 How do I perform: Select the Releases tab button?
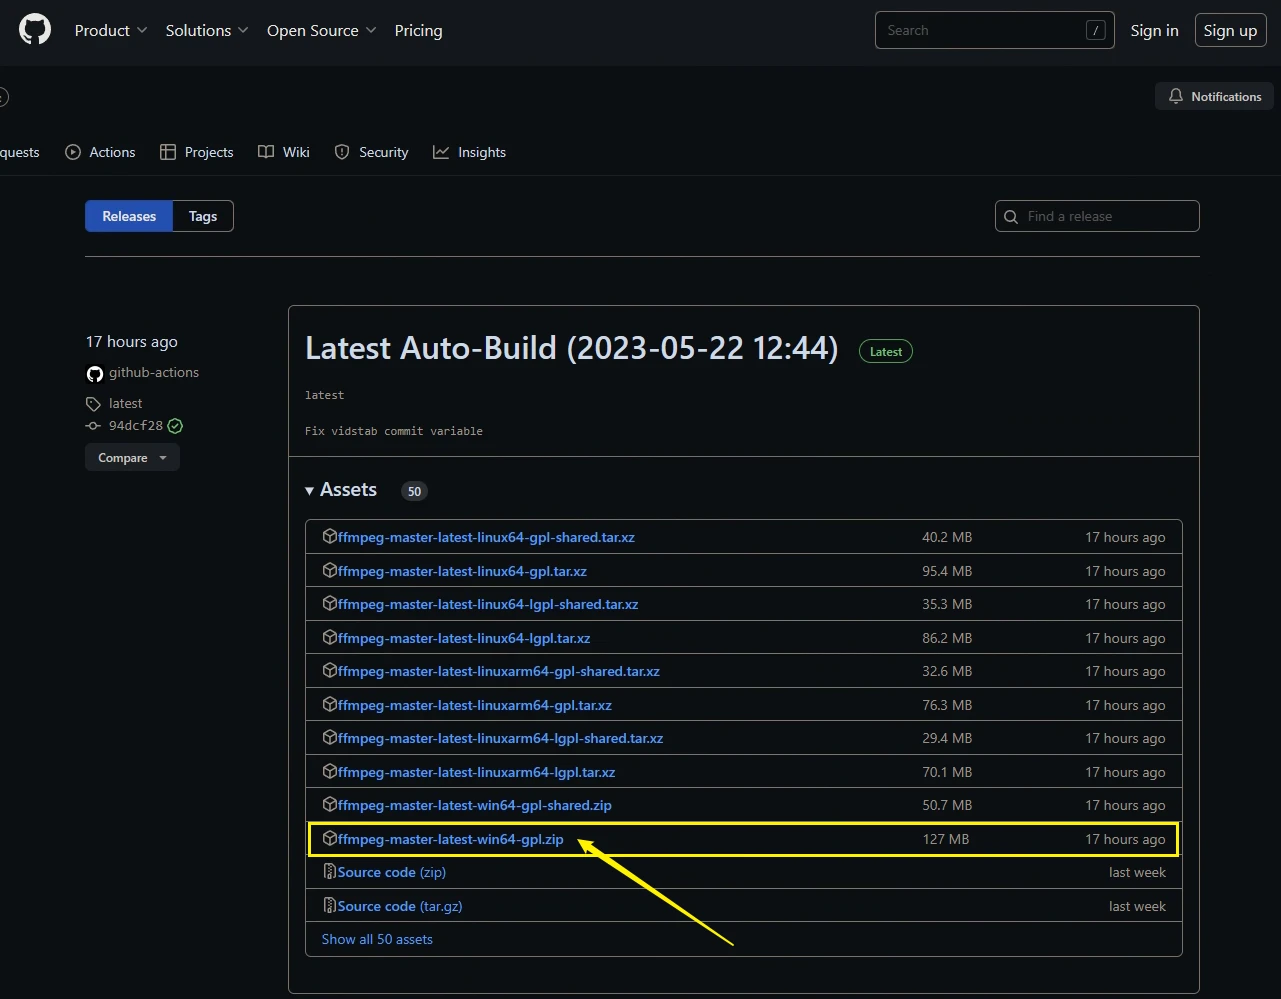coord(129,216)
